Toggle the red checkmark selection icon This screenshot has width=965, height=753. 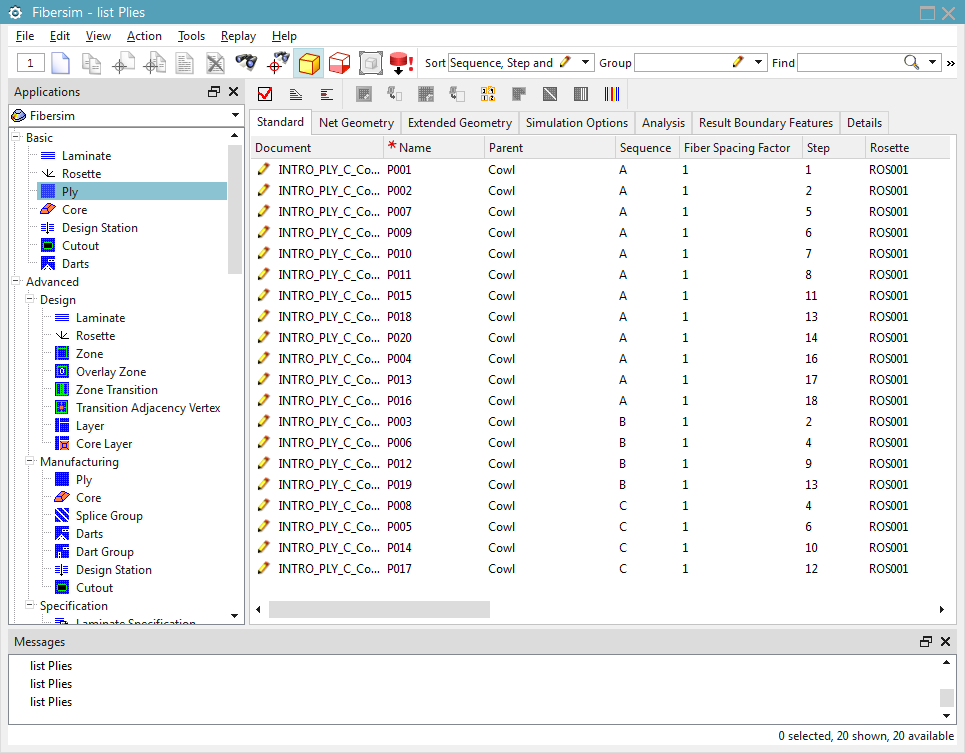tap(265, 94)
